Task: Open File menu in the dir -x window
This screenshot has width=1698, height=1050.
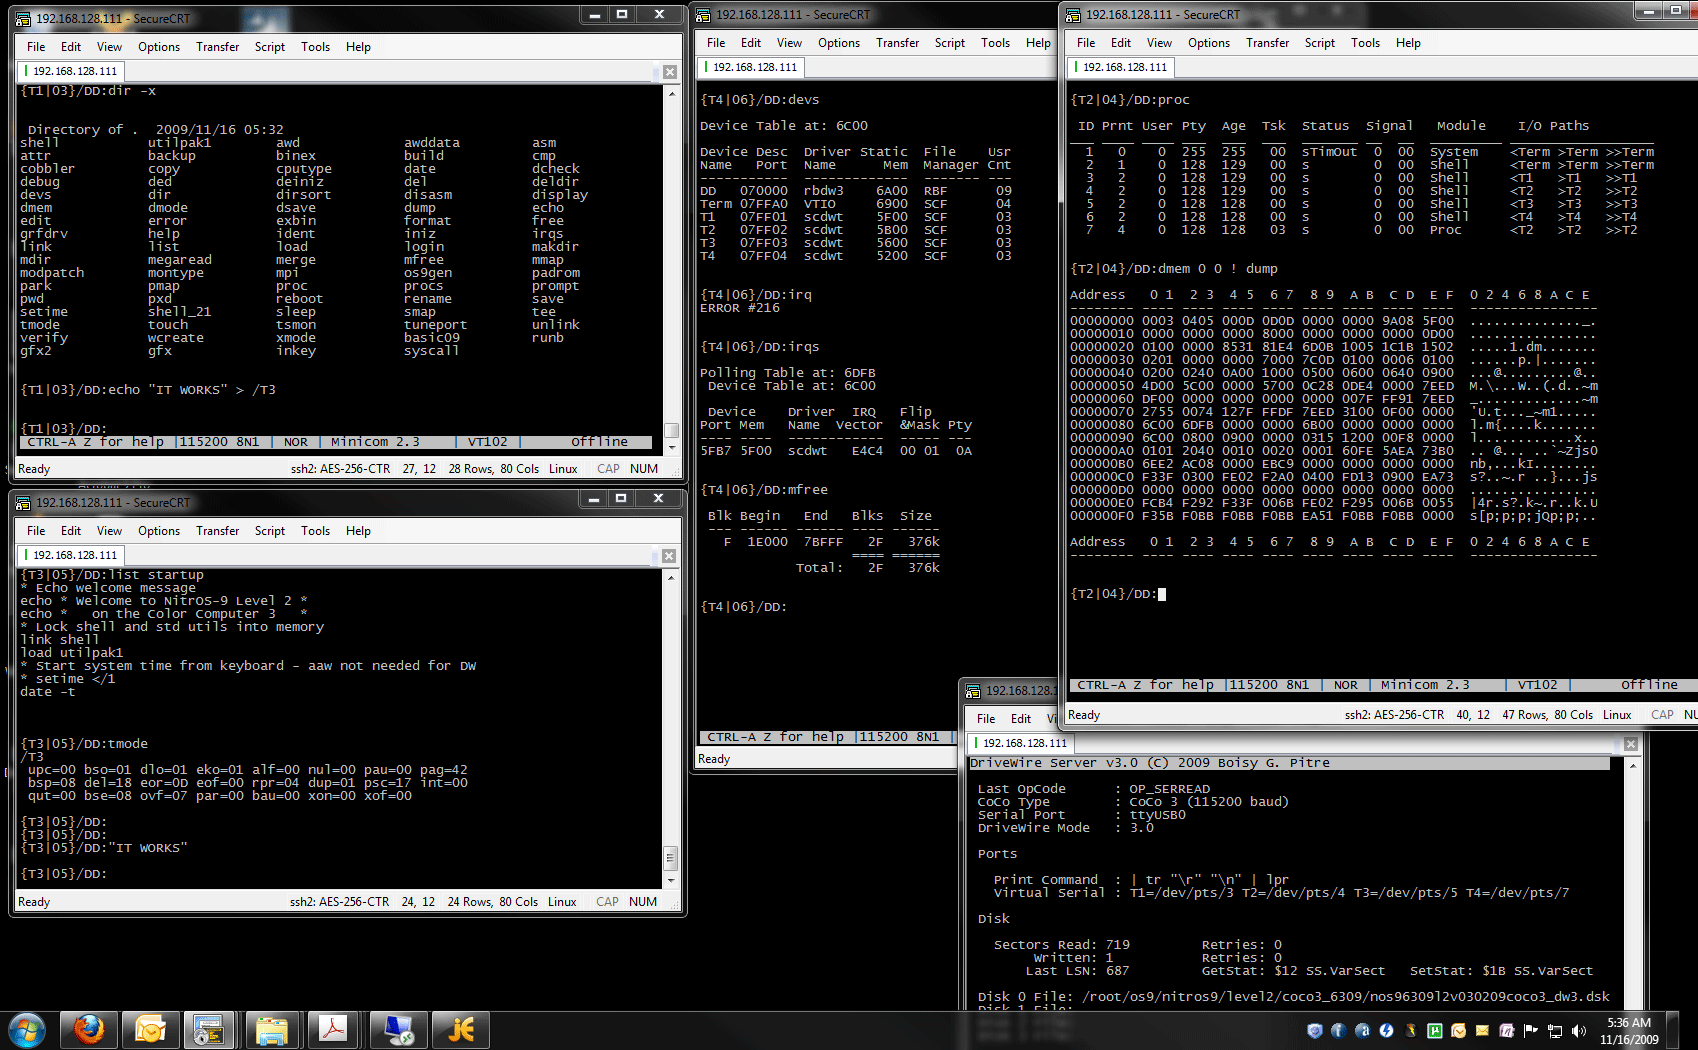Action: pos(36,47)
